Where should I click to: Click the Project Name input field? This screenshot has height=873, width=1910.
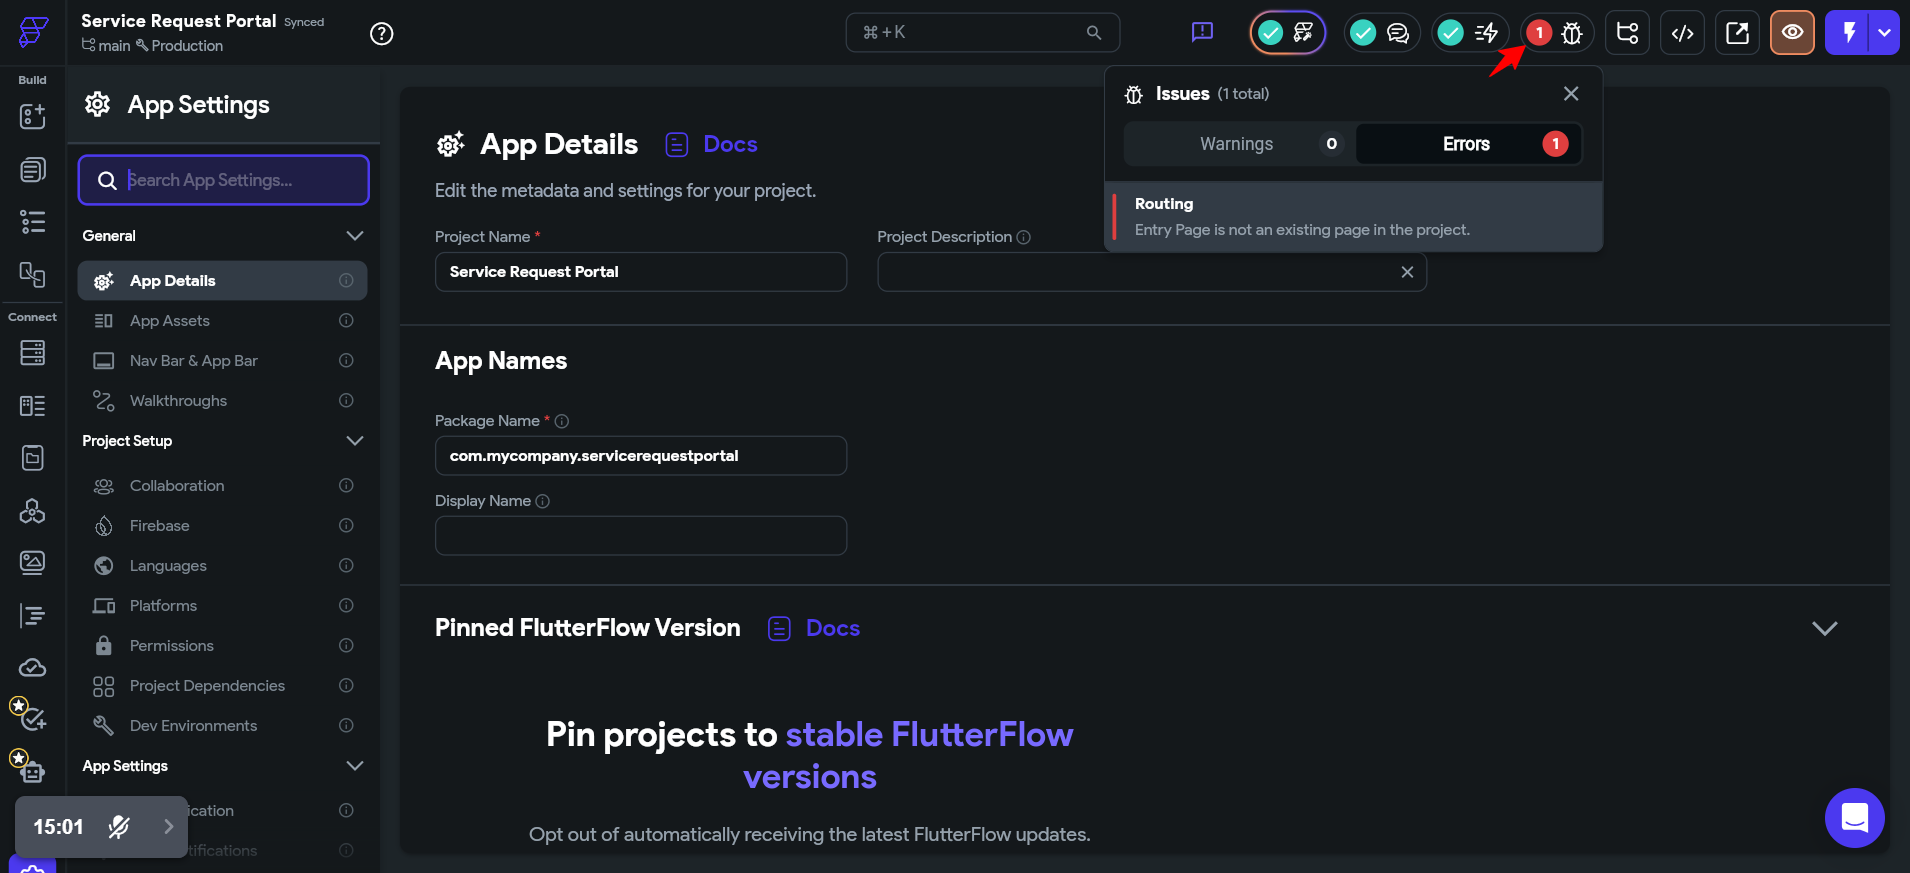point(641,272)
